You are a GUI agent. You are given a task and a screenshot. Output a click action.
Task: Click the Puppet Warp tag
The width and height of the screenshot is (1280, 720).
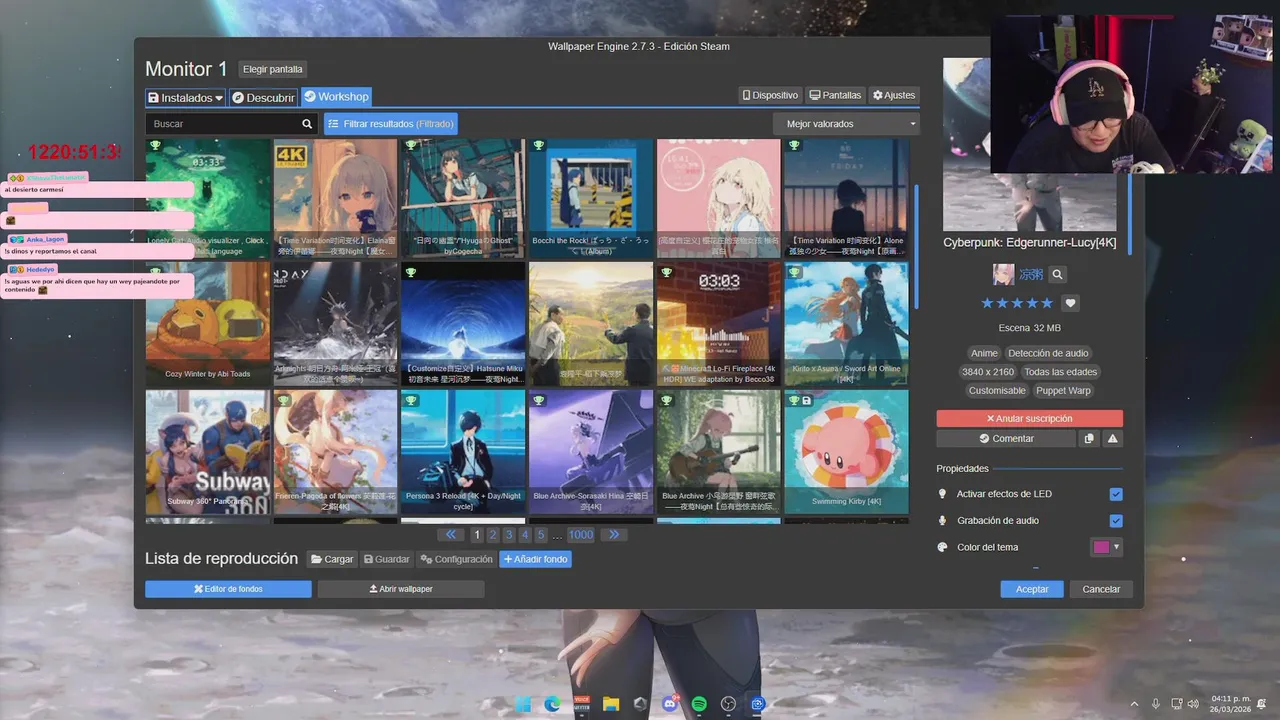point(1063,391)
